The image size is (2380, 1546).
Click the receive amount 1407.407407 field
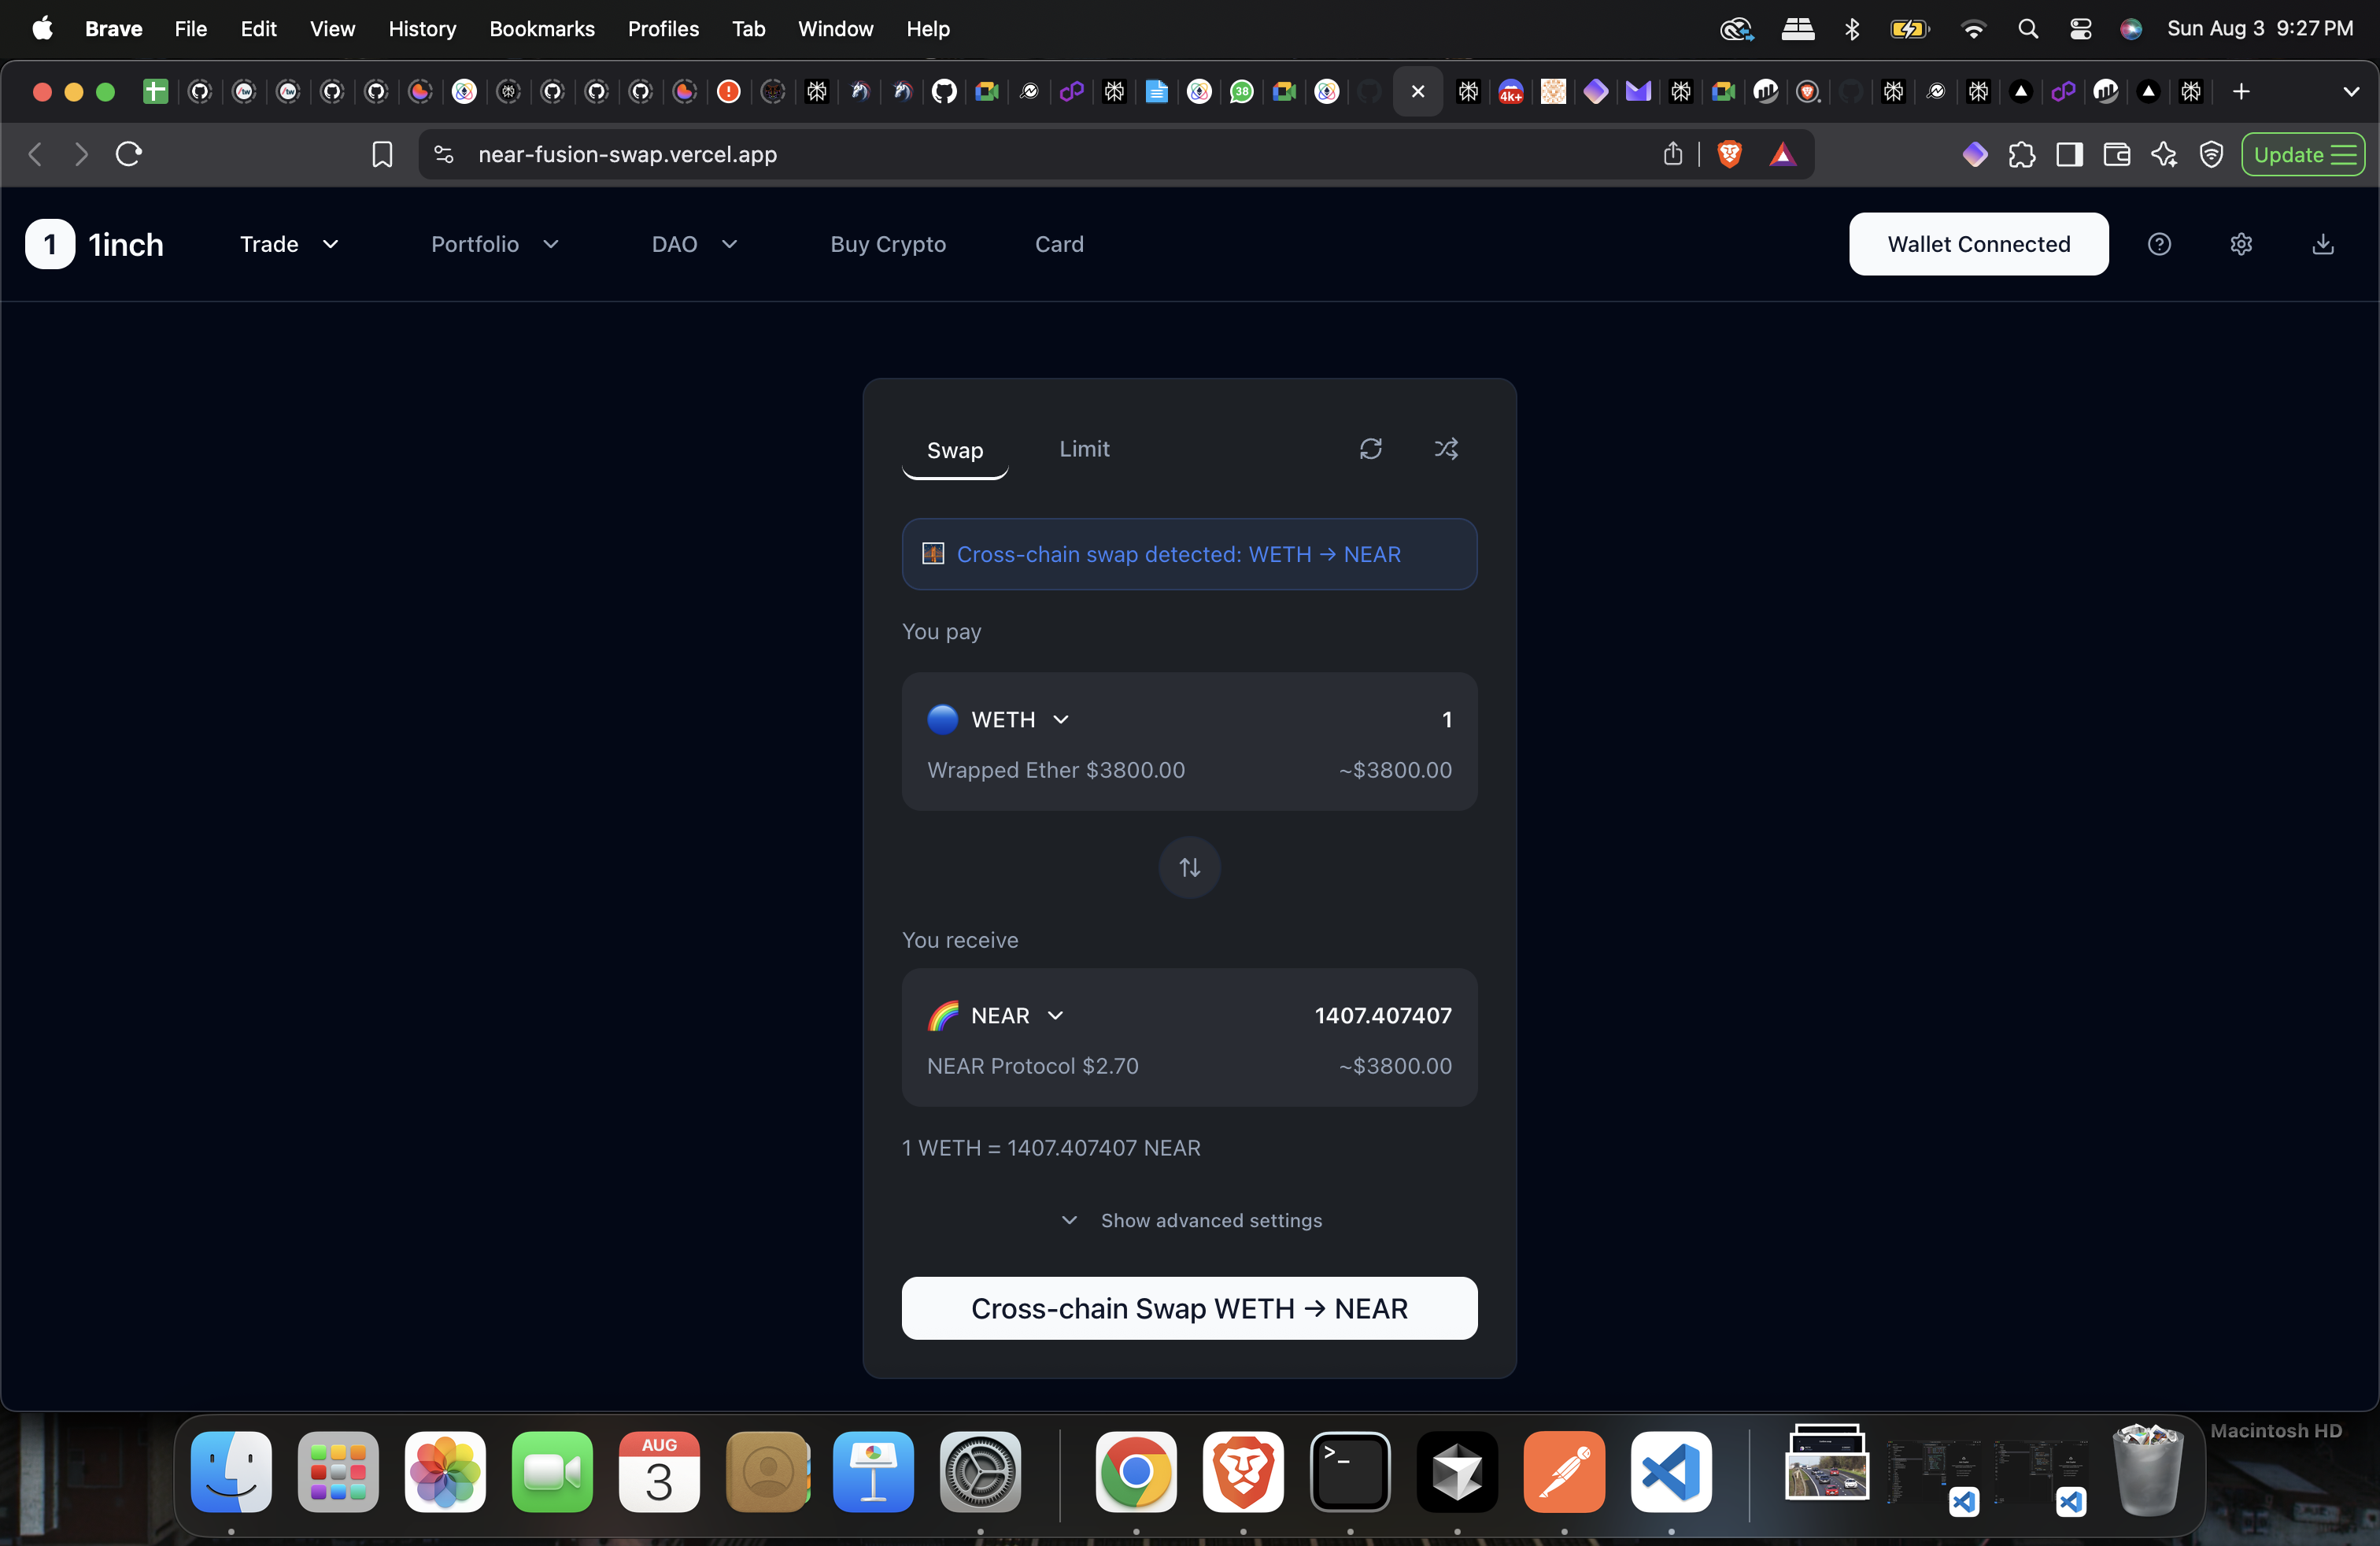1383,1016
